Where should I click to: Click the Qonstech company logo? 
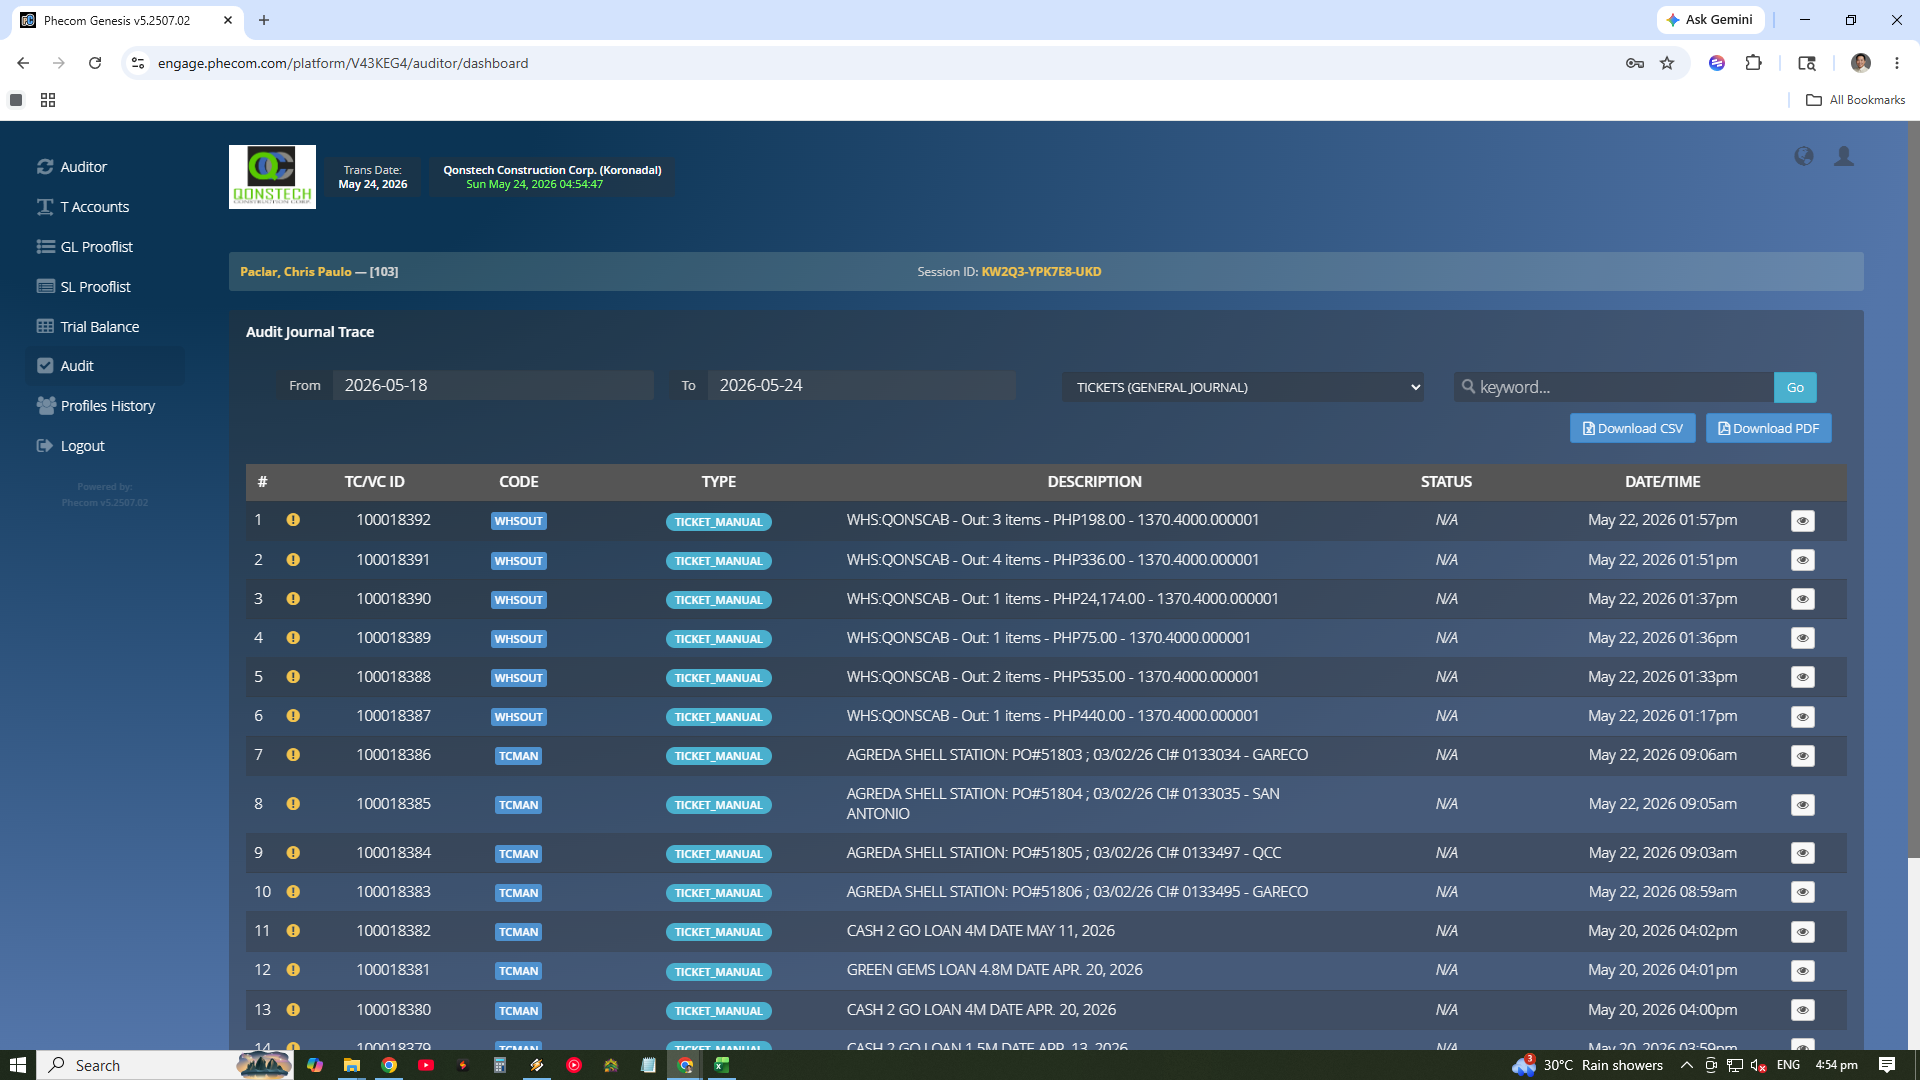[272, 177]
